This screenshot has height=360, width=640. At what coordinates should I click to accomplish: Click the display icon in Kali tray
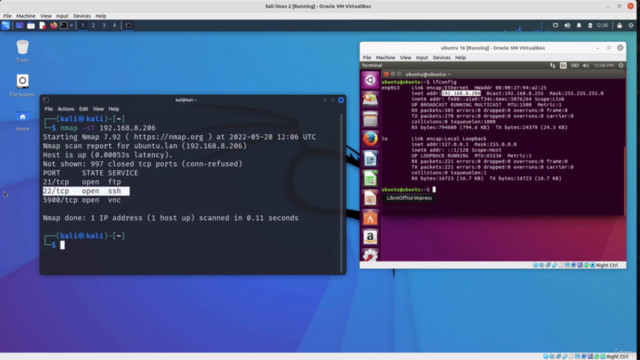[x=555, y=25]
